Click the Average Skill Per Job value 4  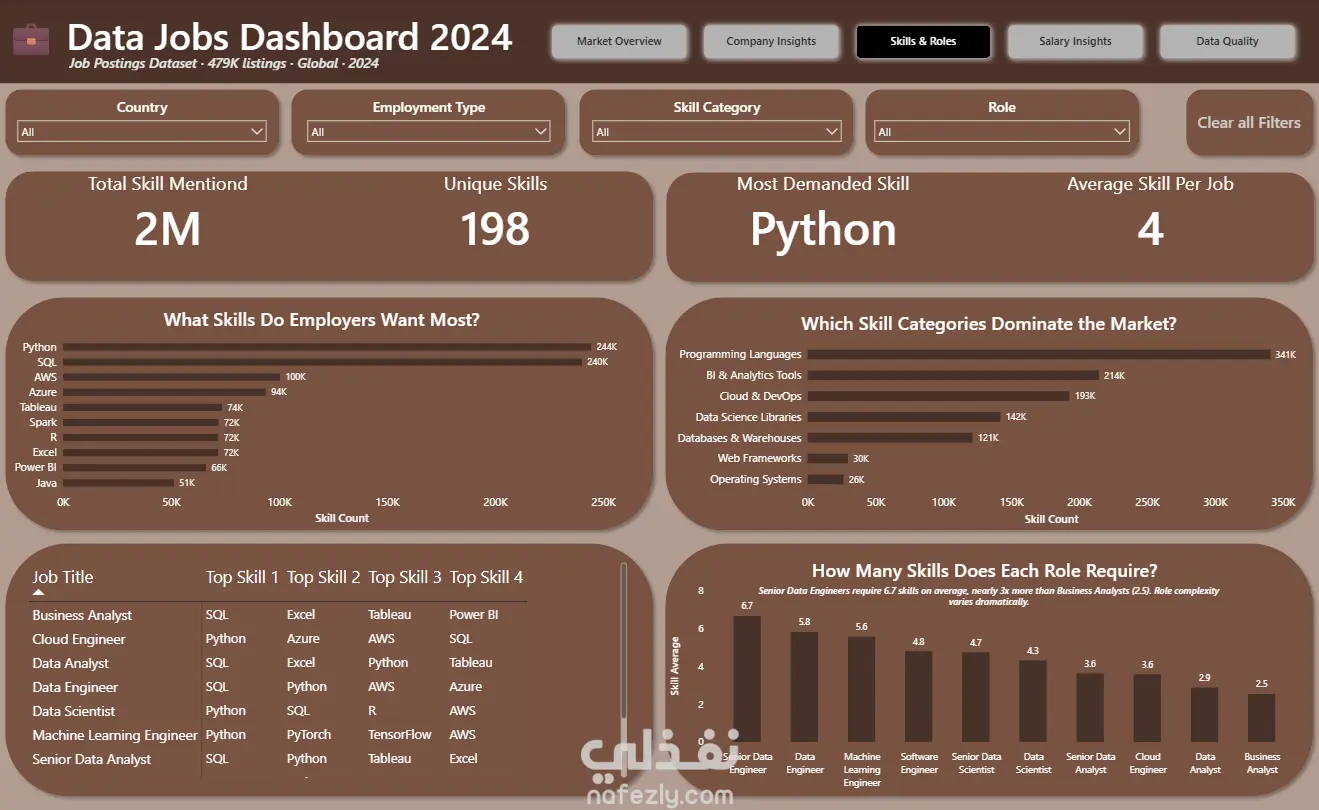(1150, 230)
